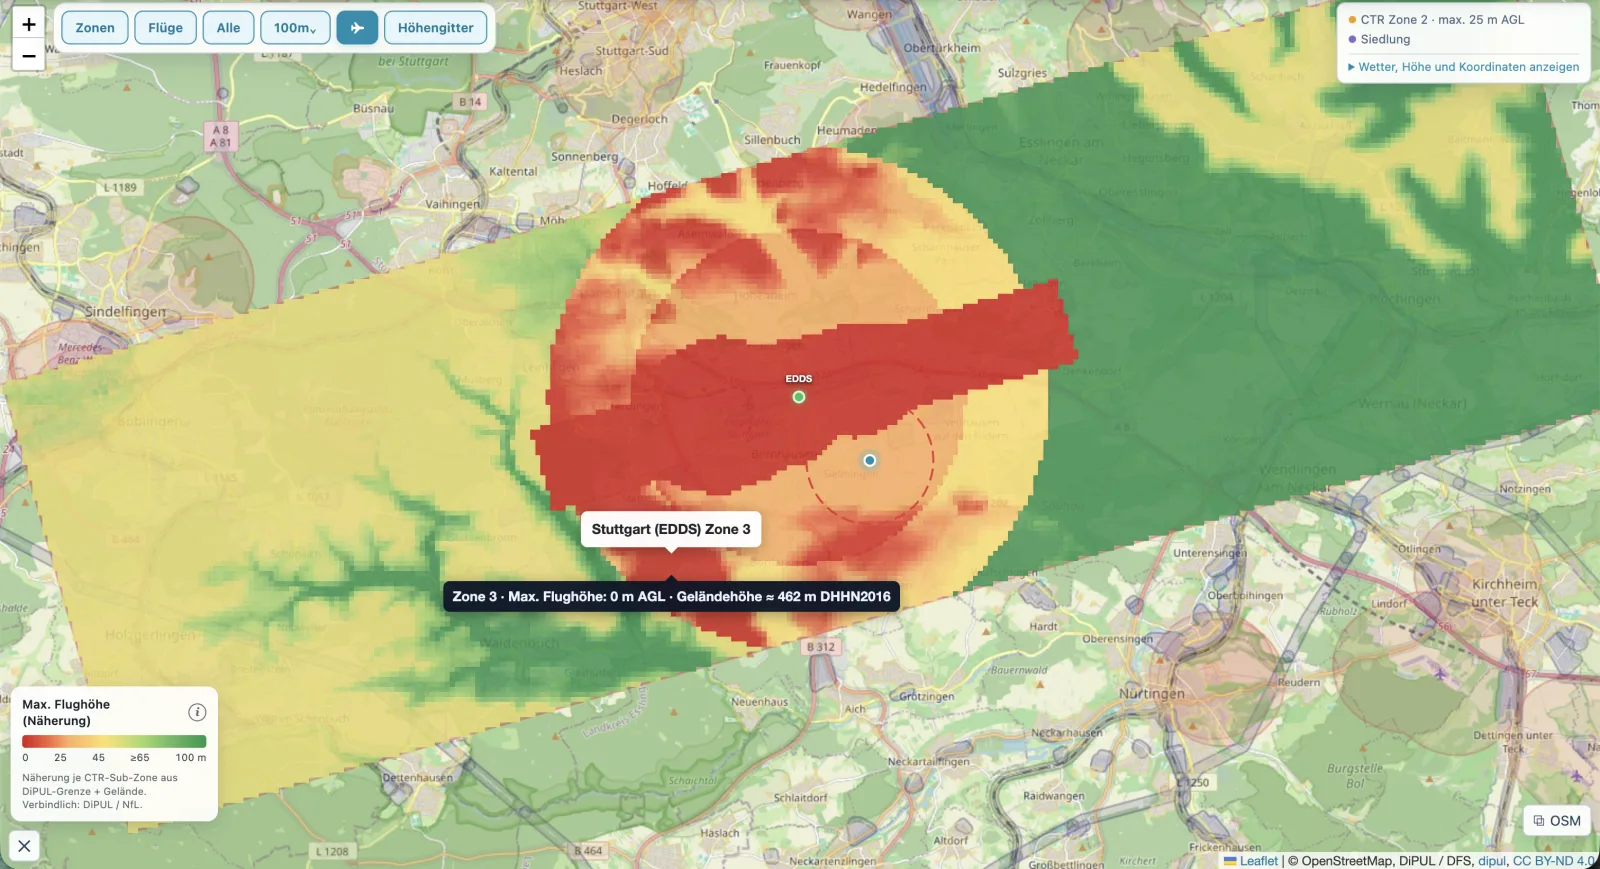Close the panel with the X button
The image size is (1600, 869).
25,846
